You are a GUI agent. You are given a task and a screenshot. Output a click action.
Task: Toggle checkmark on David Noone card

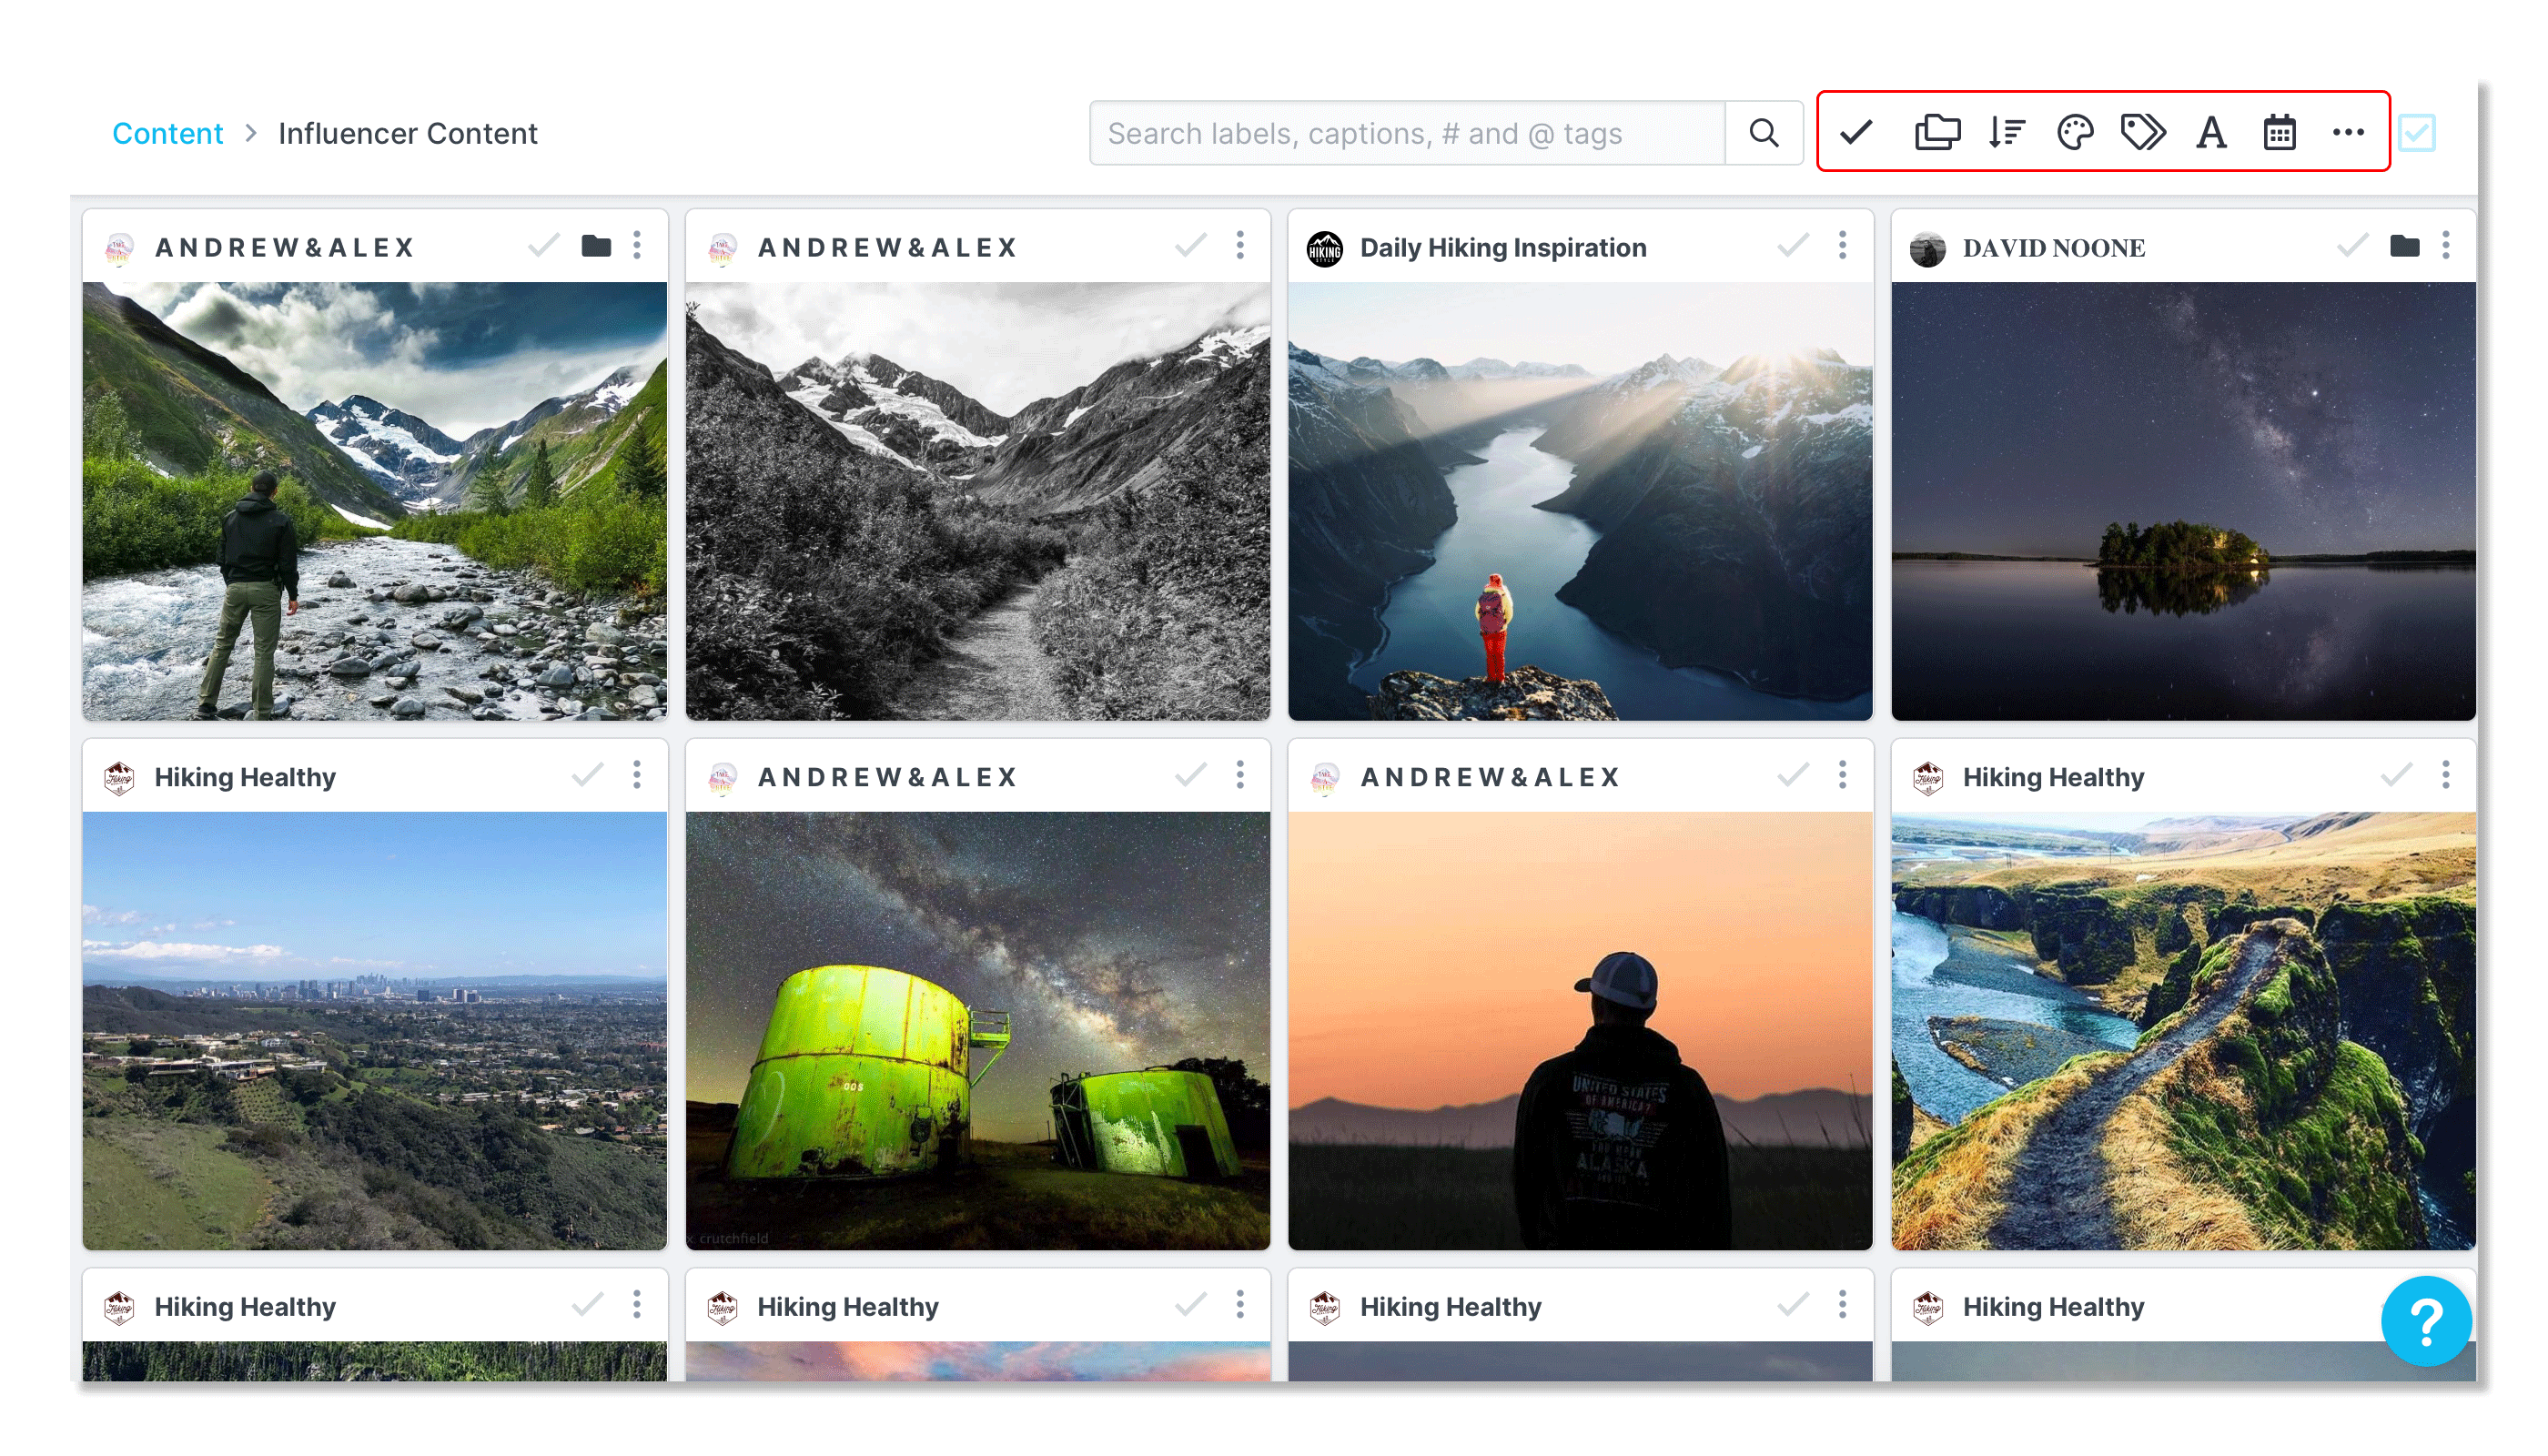point(2352,245)
